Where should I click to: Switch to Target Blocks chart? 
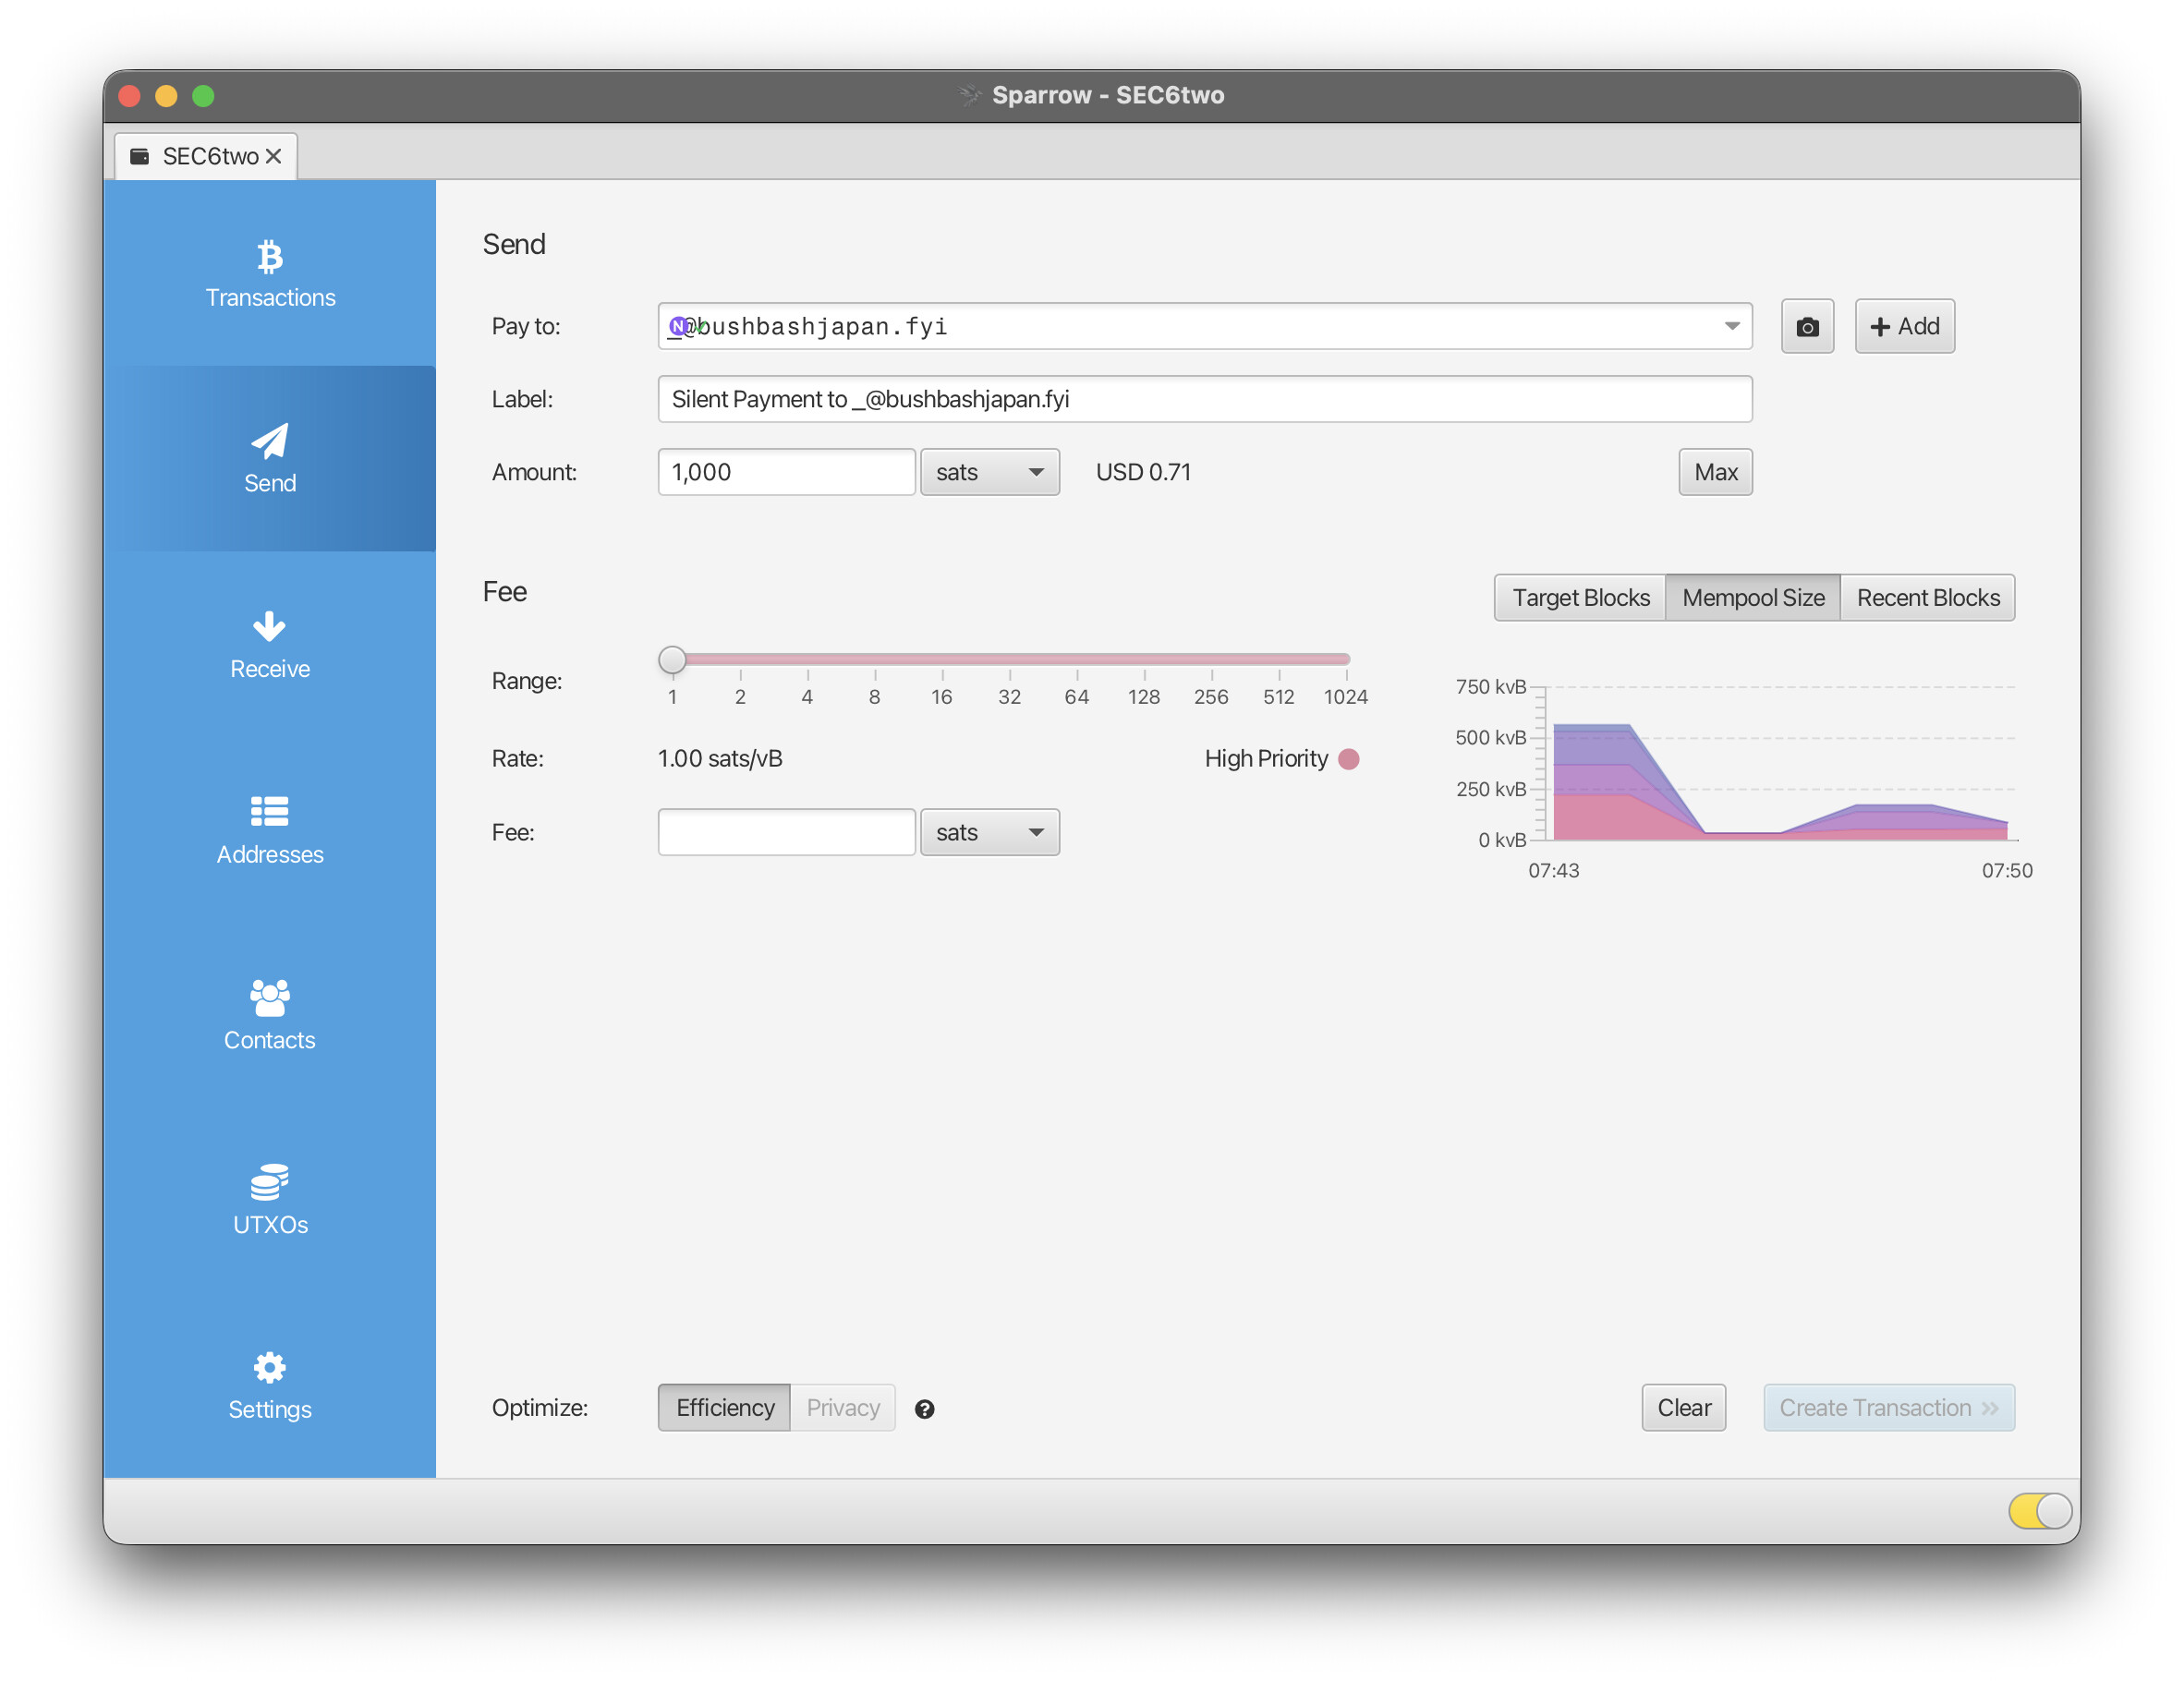[1580, 598]
